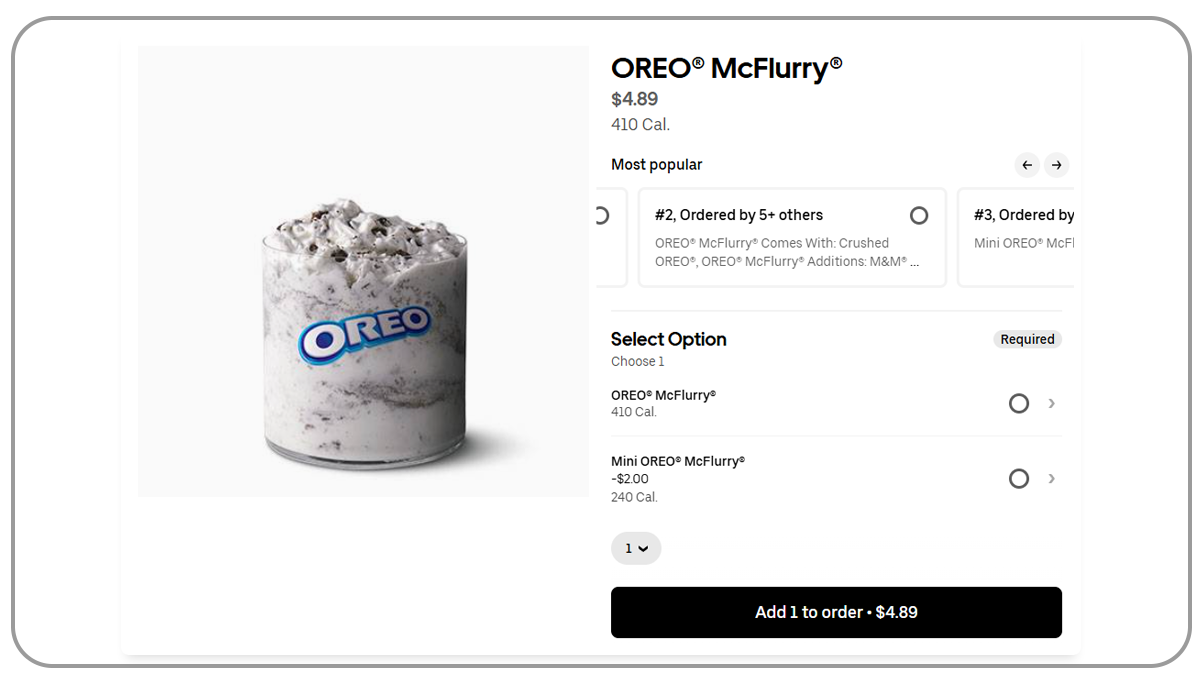Select the partially visible first popular card radio
The width and height of the screenshot is (1202, 684).
pyautogui.click(x=602, y=216)
